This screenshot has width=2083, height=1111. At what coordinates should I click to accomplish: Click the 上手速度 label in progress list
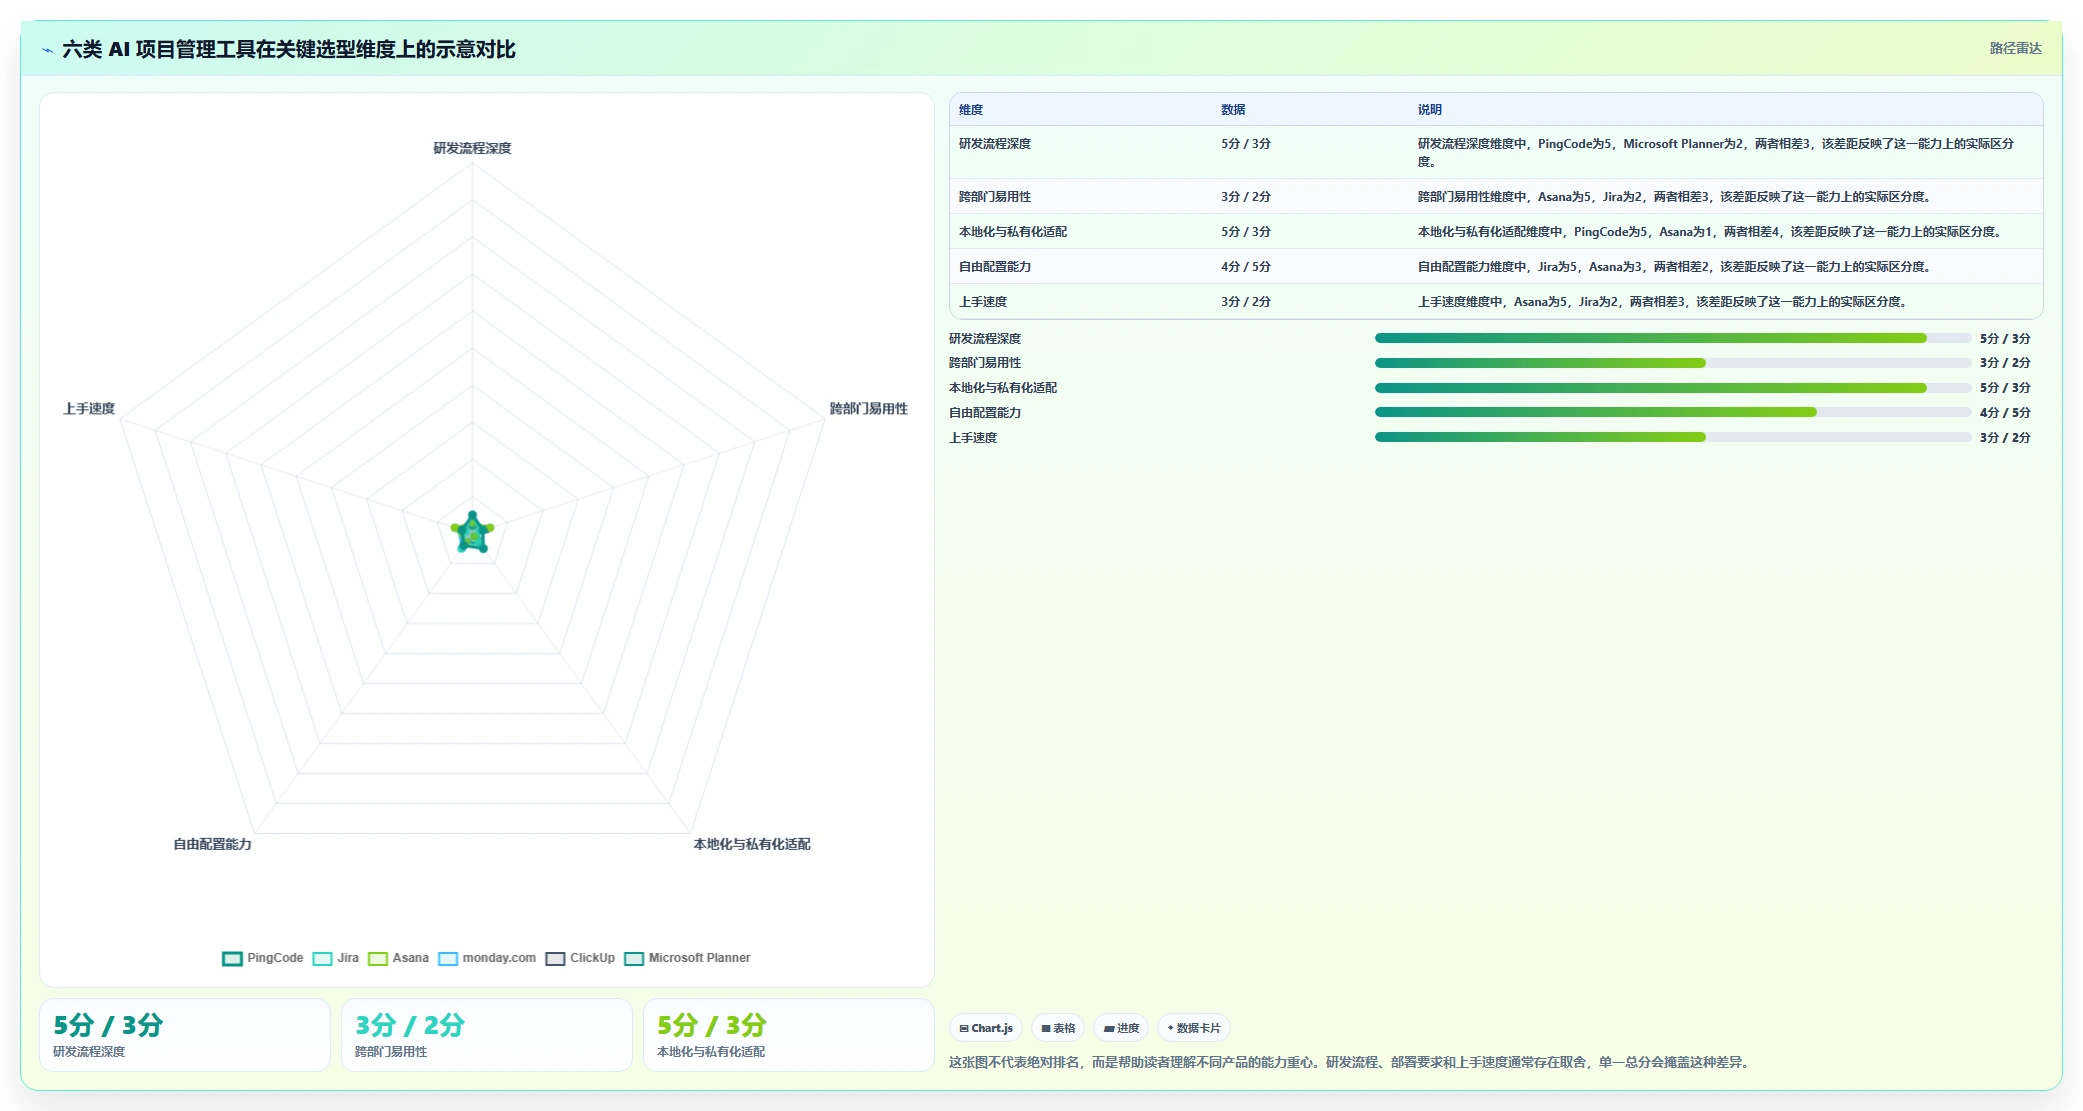(973, 438)
